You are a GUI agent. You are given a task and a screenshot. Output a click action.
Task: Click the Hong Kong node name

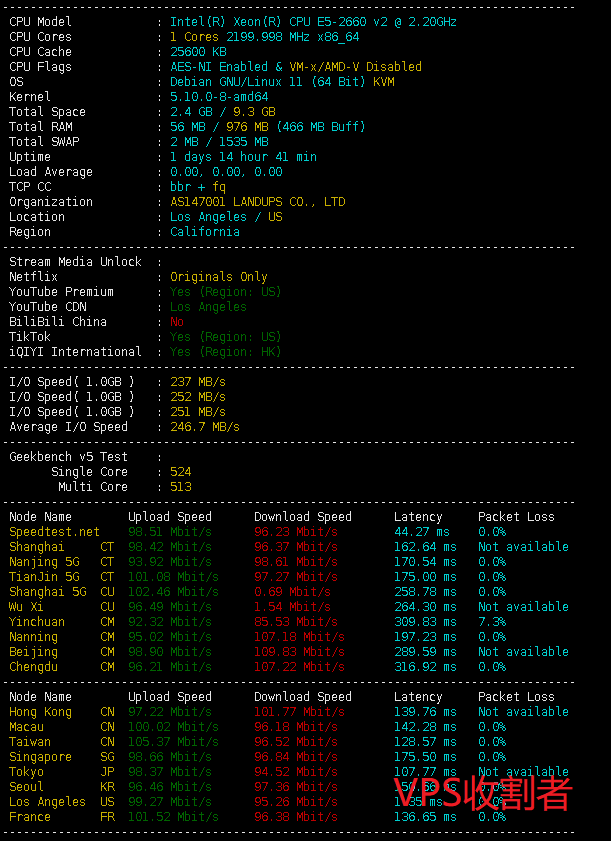(40, 712)
